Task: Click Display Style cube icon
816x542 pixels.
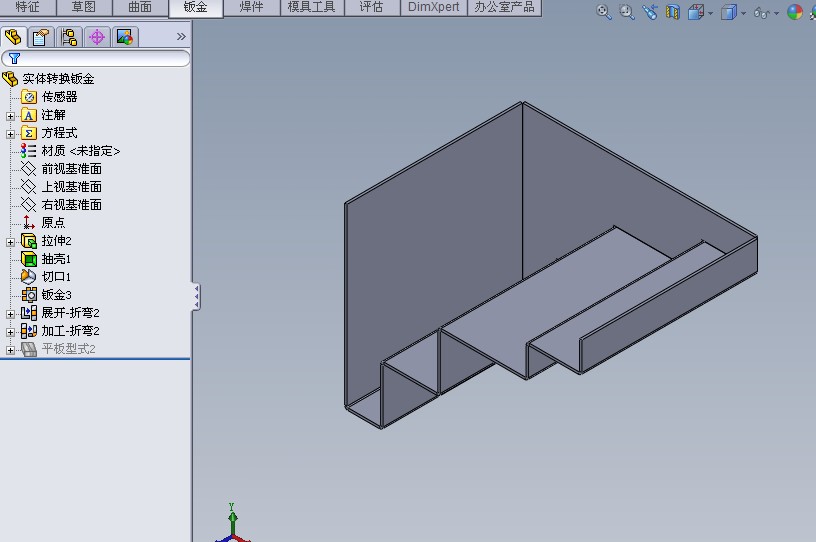Action: coord(729,12)
